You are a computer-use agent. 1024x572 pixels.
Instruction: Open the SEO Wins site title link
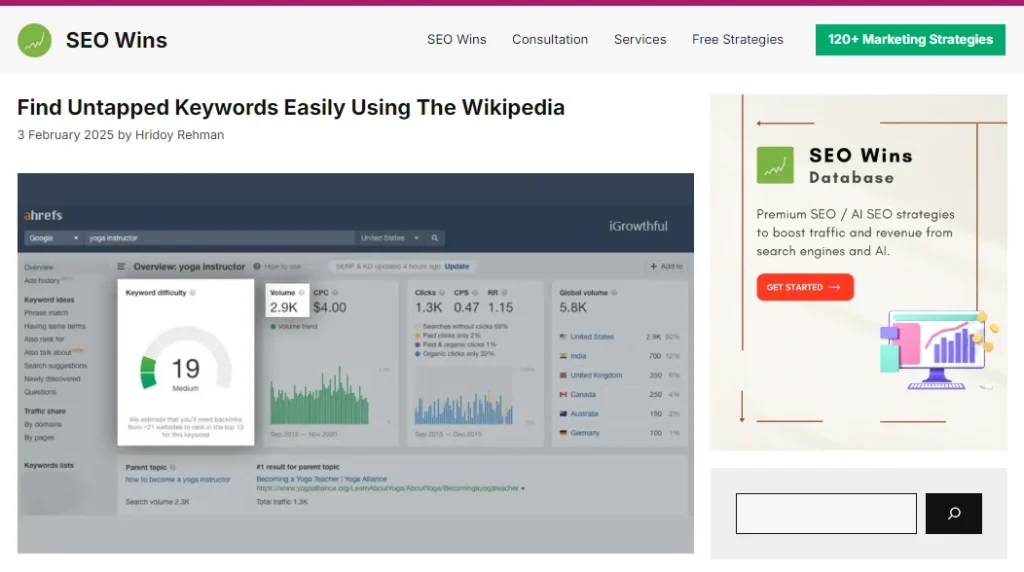coord(116,40)
